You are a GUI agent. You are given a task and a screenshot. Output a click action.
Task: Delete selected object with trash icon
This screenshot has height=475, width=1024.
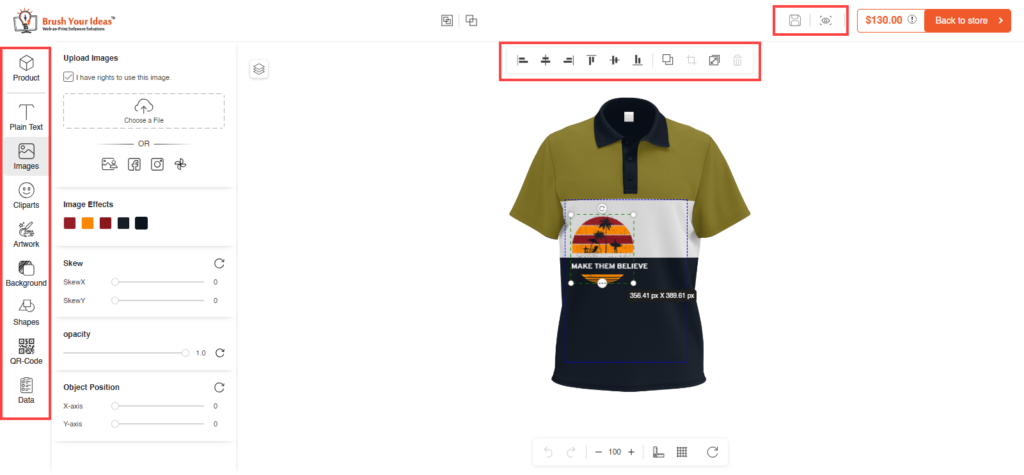pyautogui.click(x=737, y=60)
